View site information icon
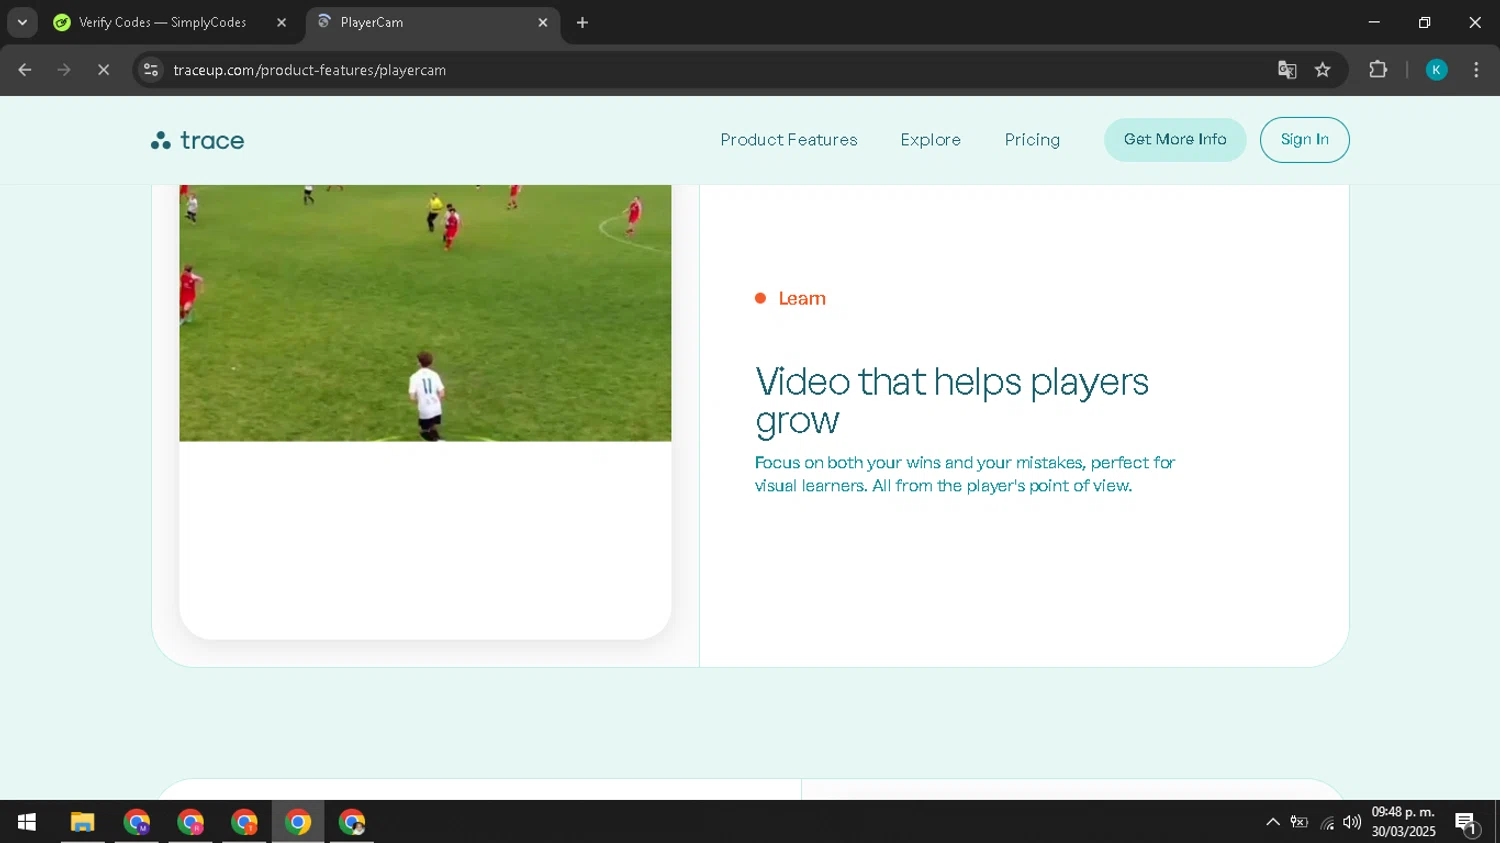1500x843 pixels. tap(151, 70)
